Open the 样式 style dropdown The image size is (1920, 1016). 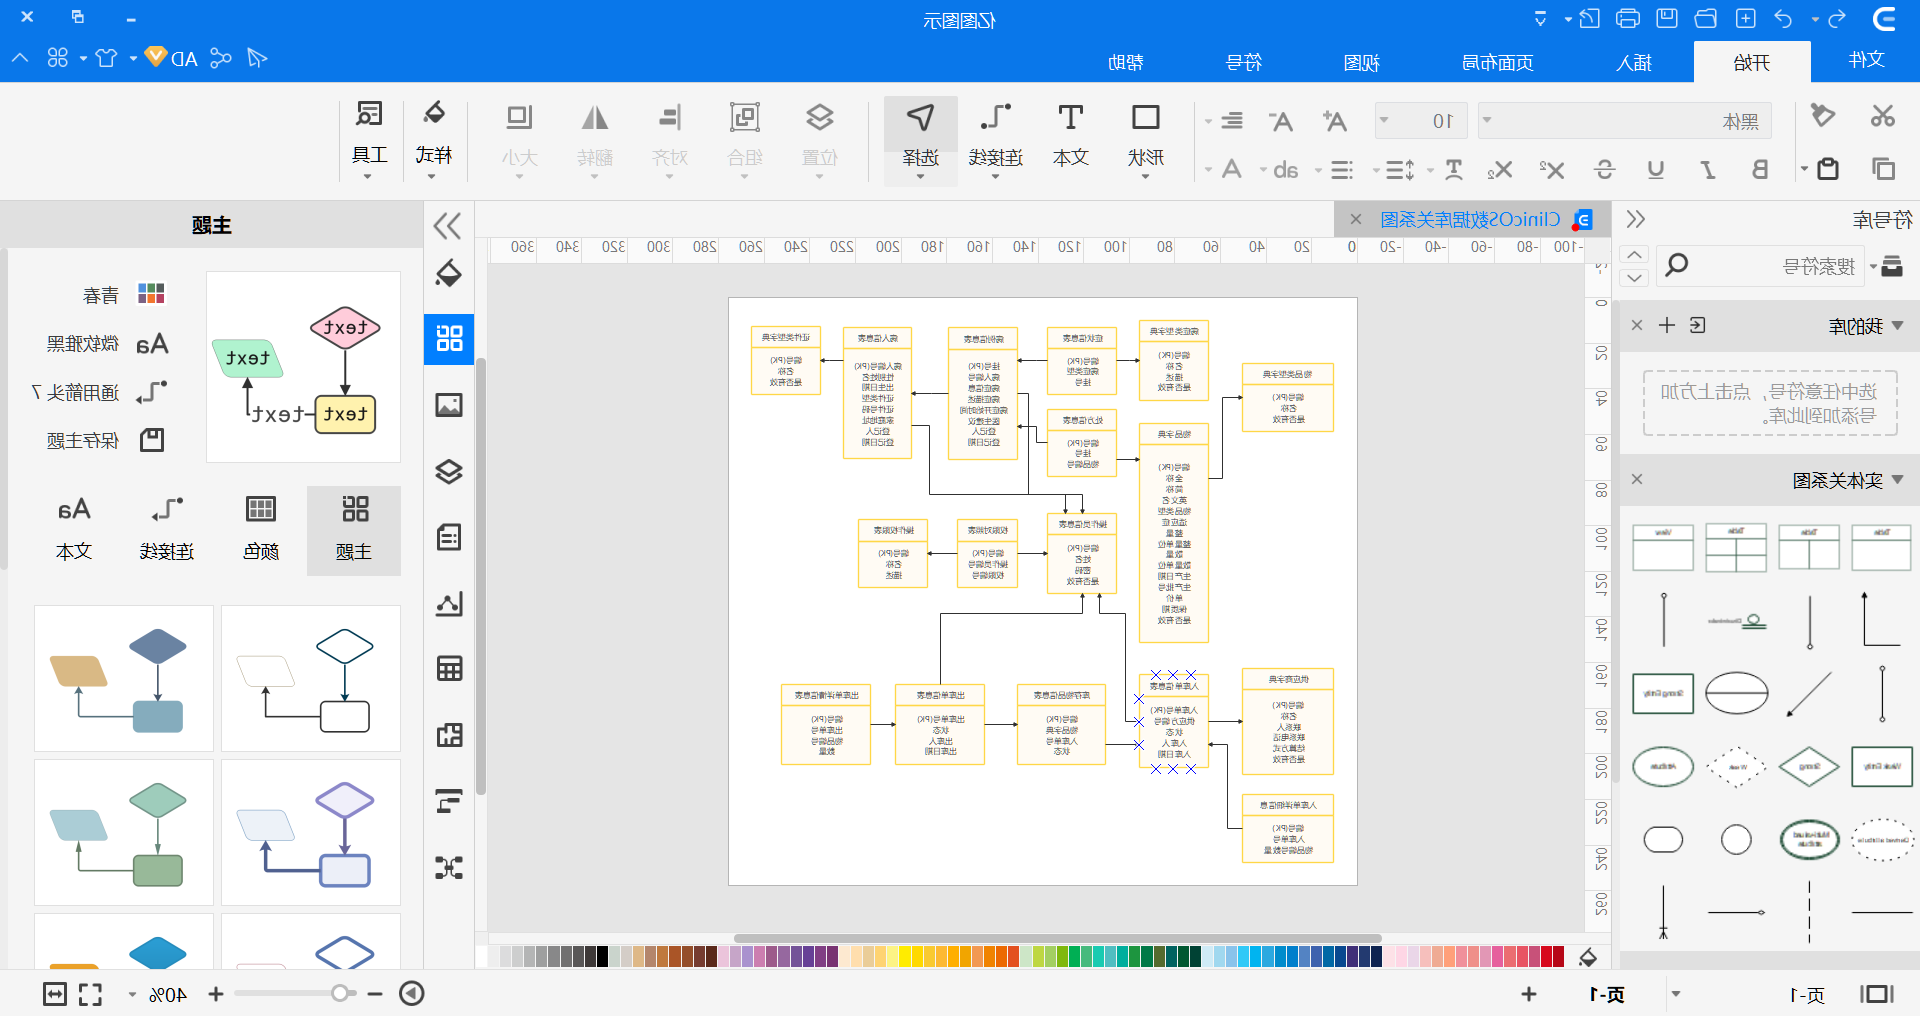(433, 139)
